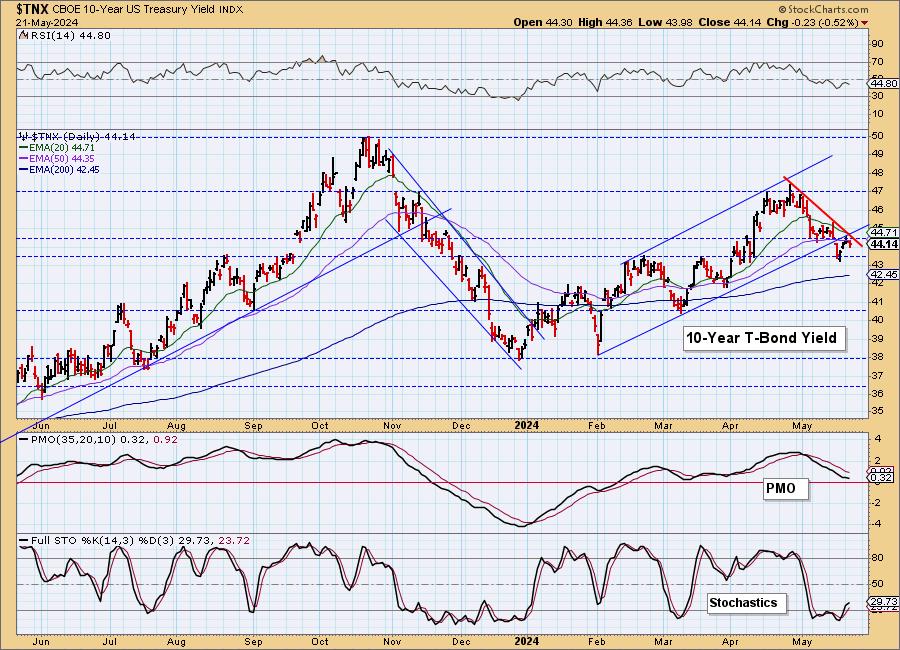Click the Dec label under the price panel
Screen dimensions: 900x650
click(461, 426)
